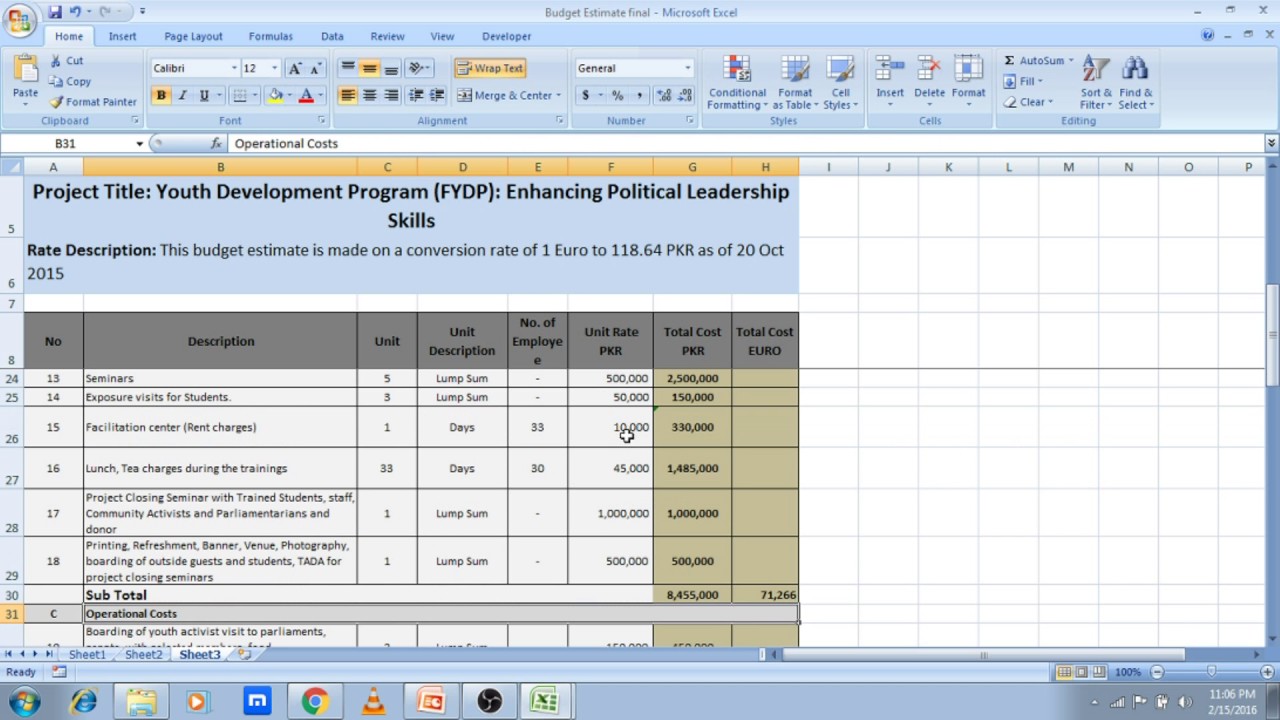This screenshot has width=1280, height=720.
Task: Click the Paste clipboard icon
Action: click(x=25, y=70)
